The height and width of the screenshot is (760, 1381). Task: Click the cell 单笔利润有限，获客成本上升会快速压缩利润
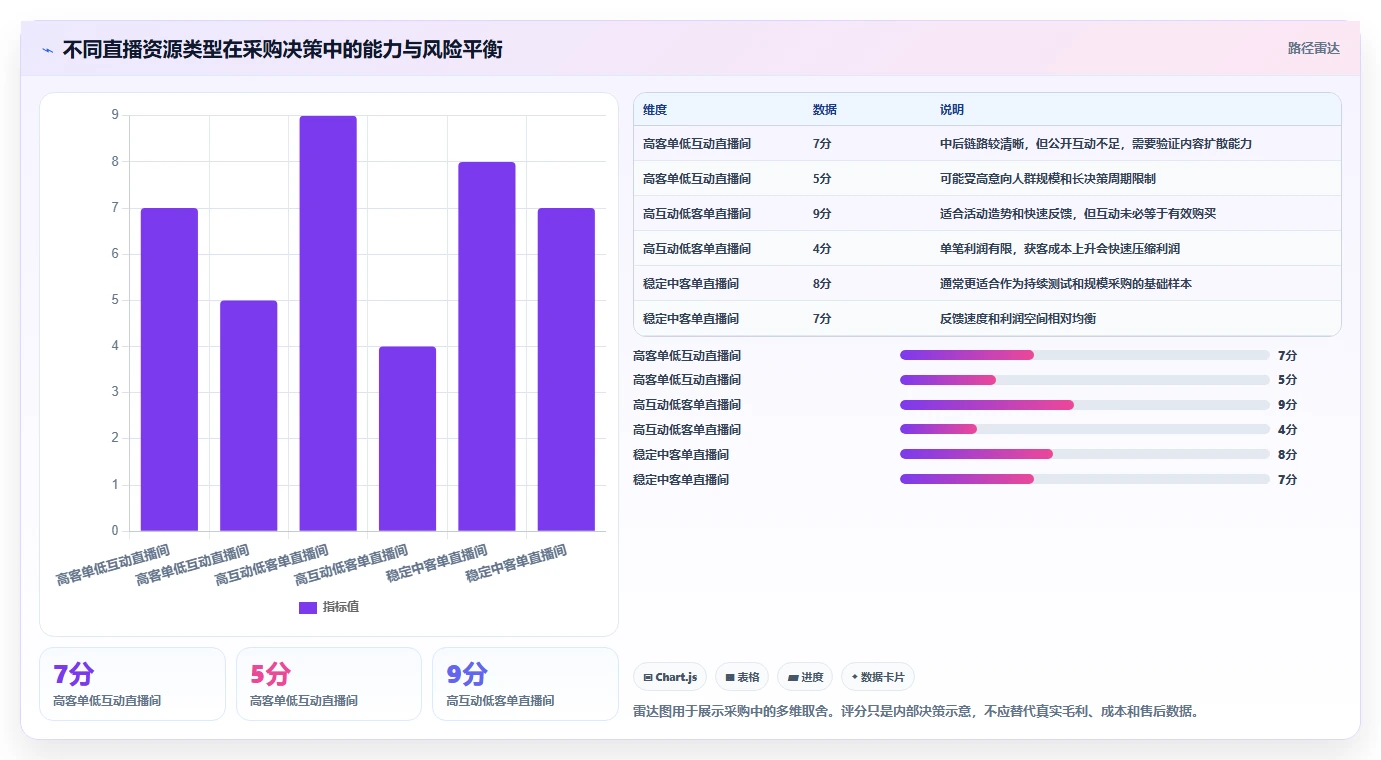(x=1060, y=249)
